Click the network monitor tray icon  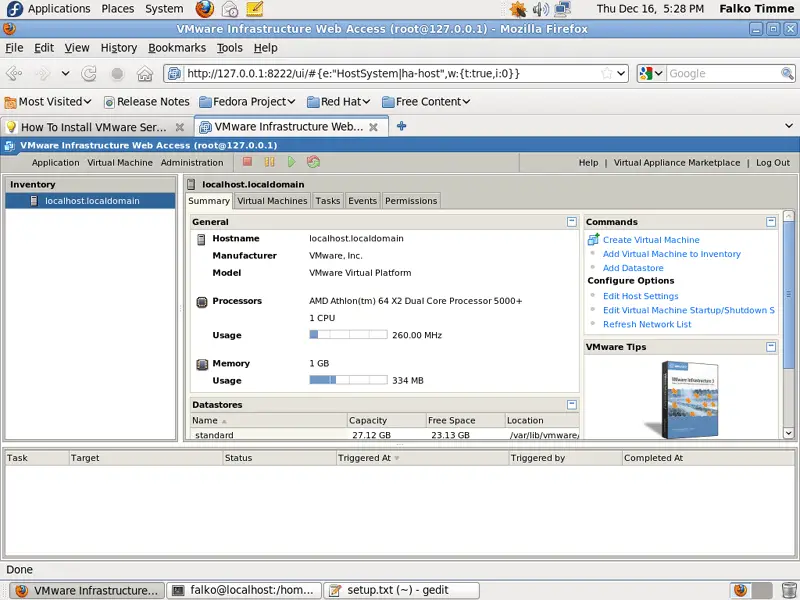pyautogui.click(x=562, y=9)
